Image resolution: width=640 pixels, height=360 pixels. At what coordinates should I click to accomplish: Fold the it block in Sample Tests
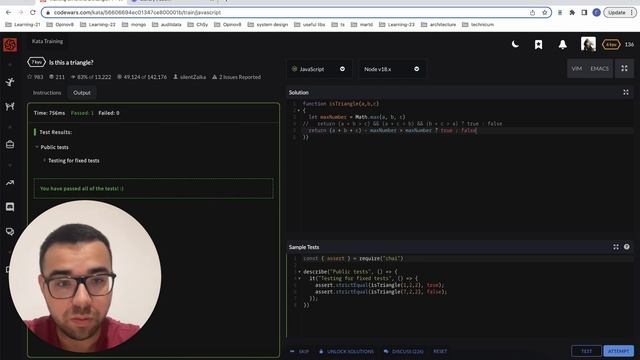299,278
